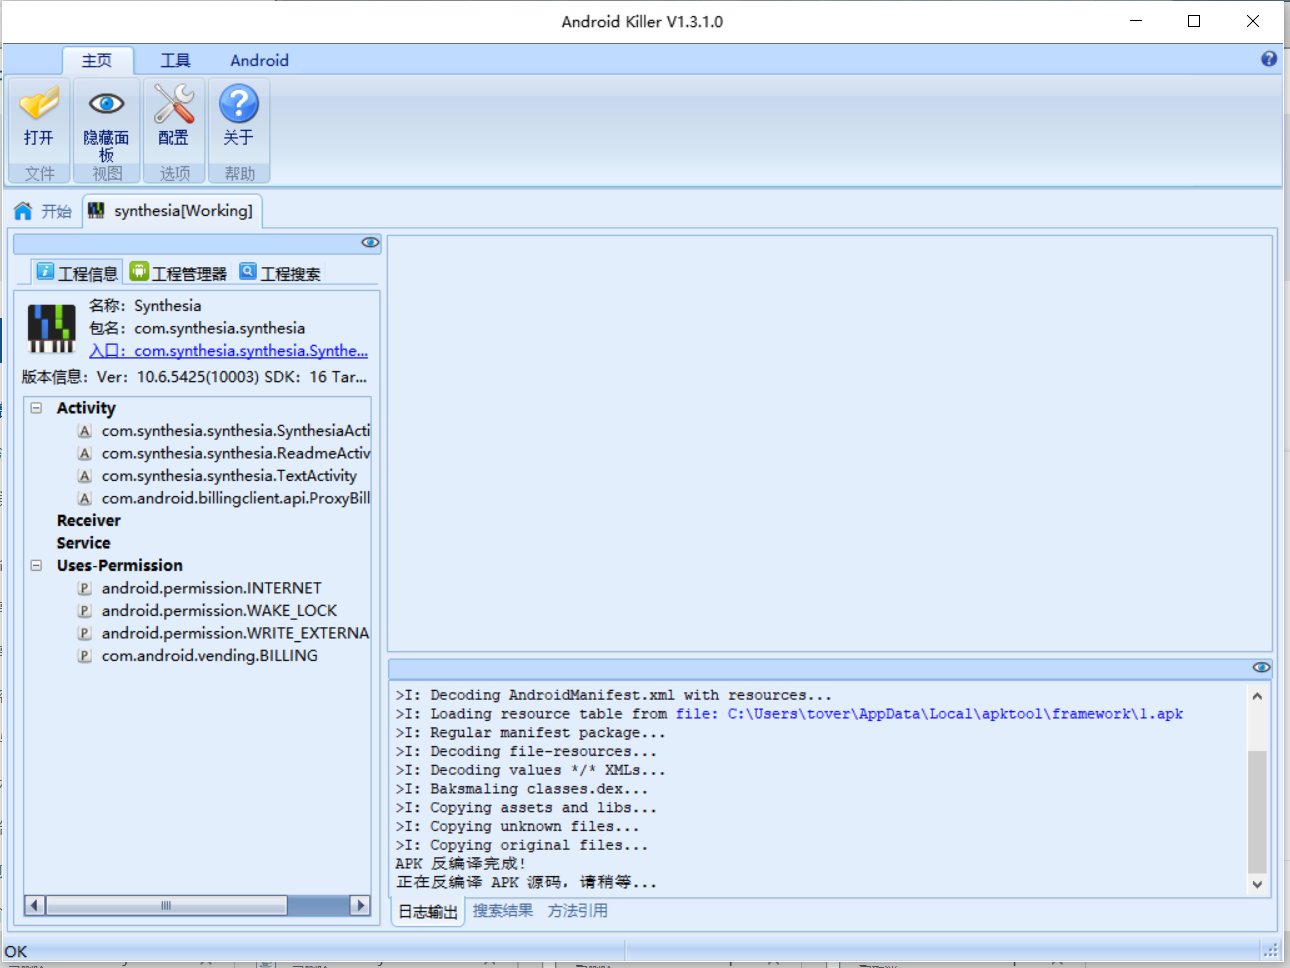Switch to the 方法引用 output tab
Image resolution: width=1290 pixels, height=968 pixels.
pyautogui.click(x=578, y=911)
